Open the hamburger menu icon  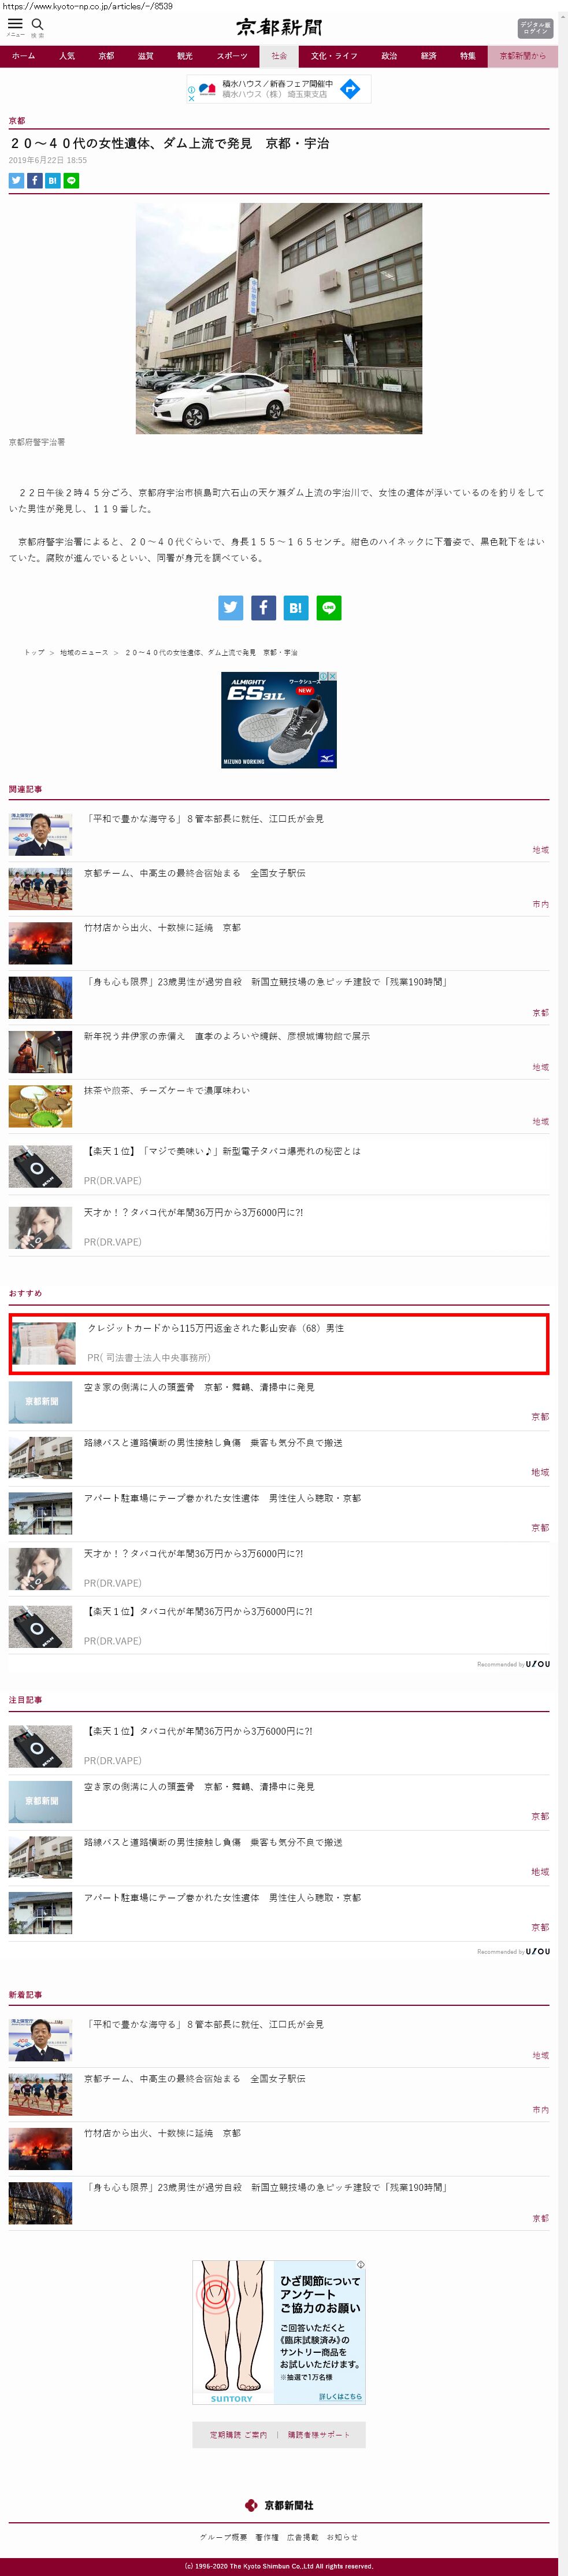tap(15, 24)
